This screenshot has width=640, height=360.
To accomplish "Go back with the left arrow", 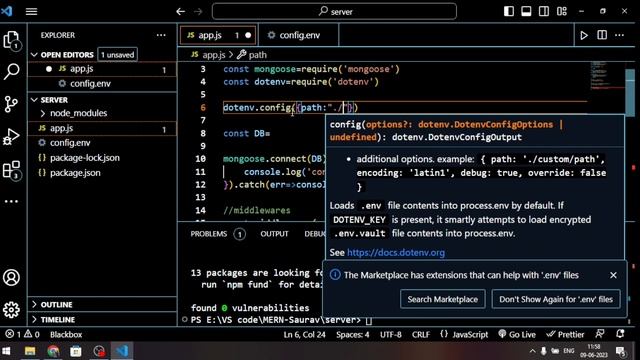I will tap(180, 11).
